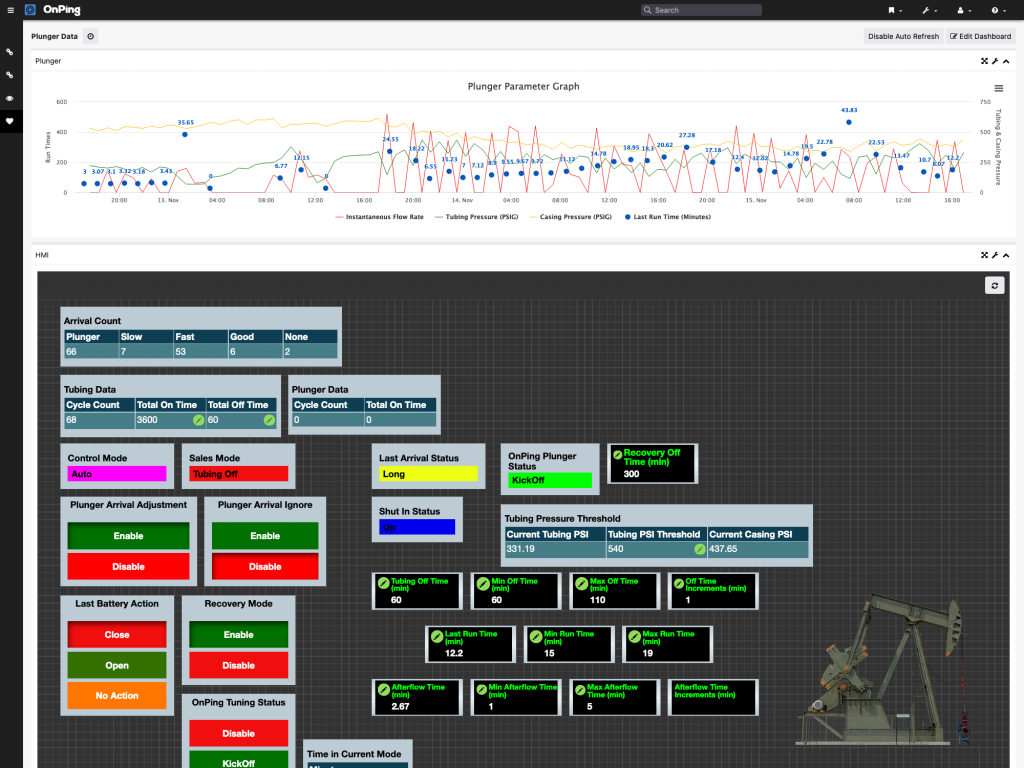The height and width of the screenshot is (768, 1024).
Task: Click the yellow Long arrival status indicator
Action: point(428,474)
